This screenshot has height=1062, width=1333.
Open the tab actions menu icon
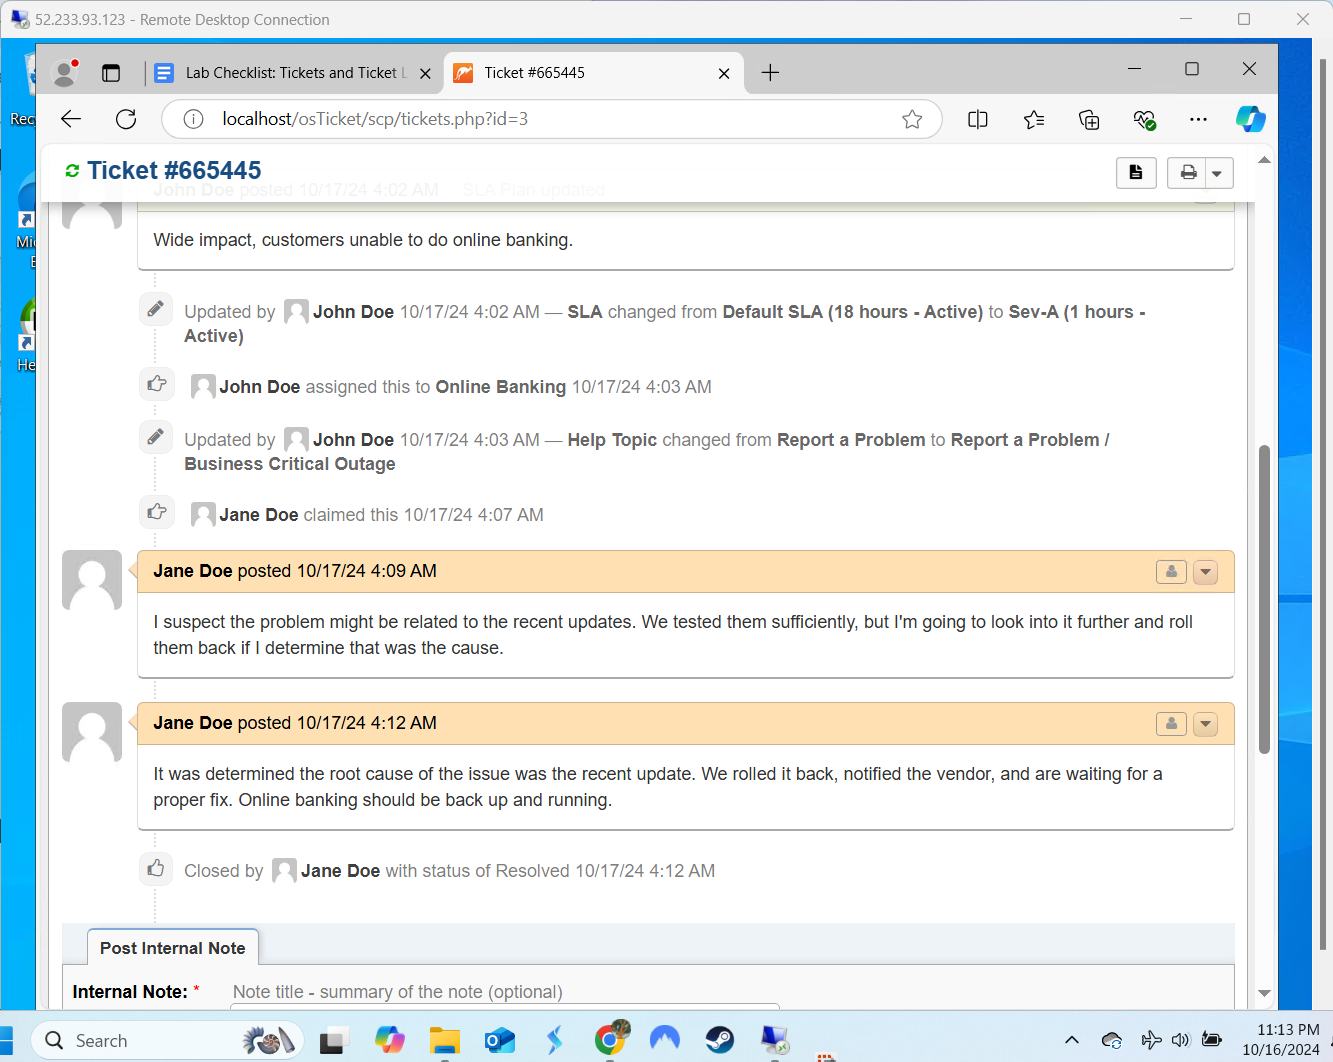click(x=111, y=73)
